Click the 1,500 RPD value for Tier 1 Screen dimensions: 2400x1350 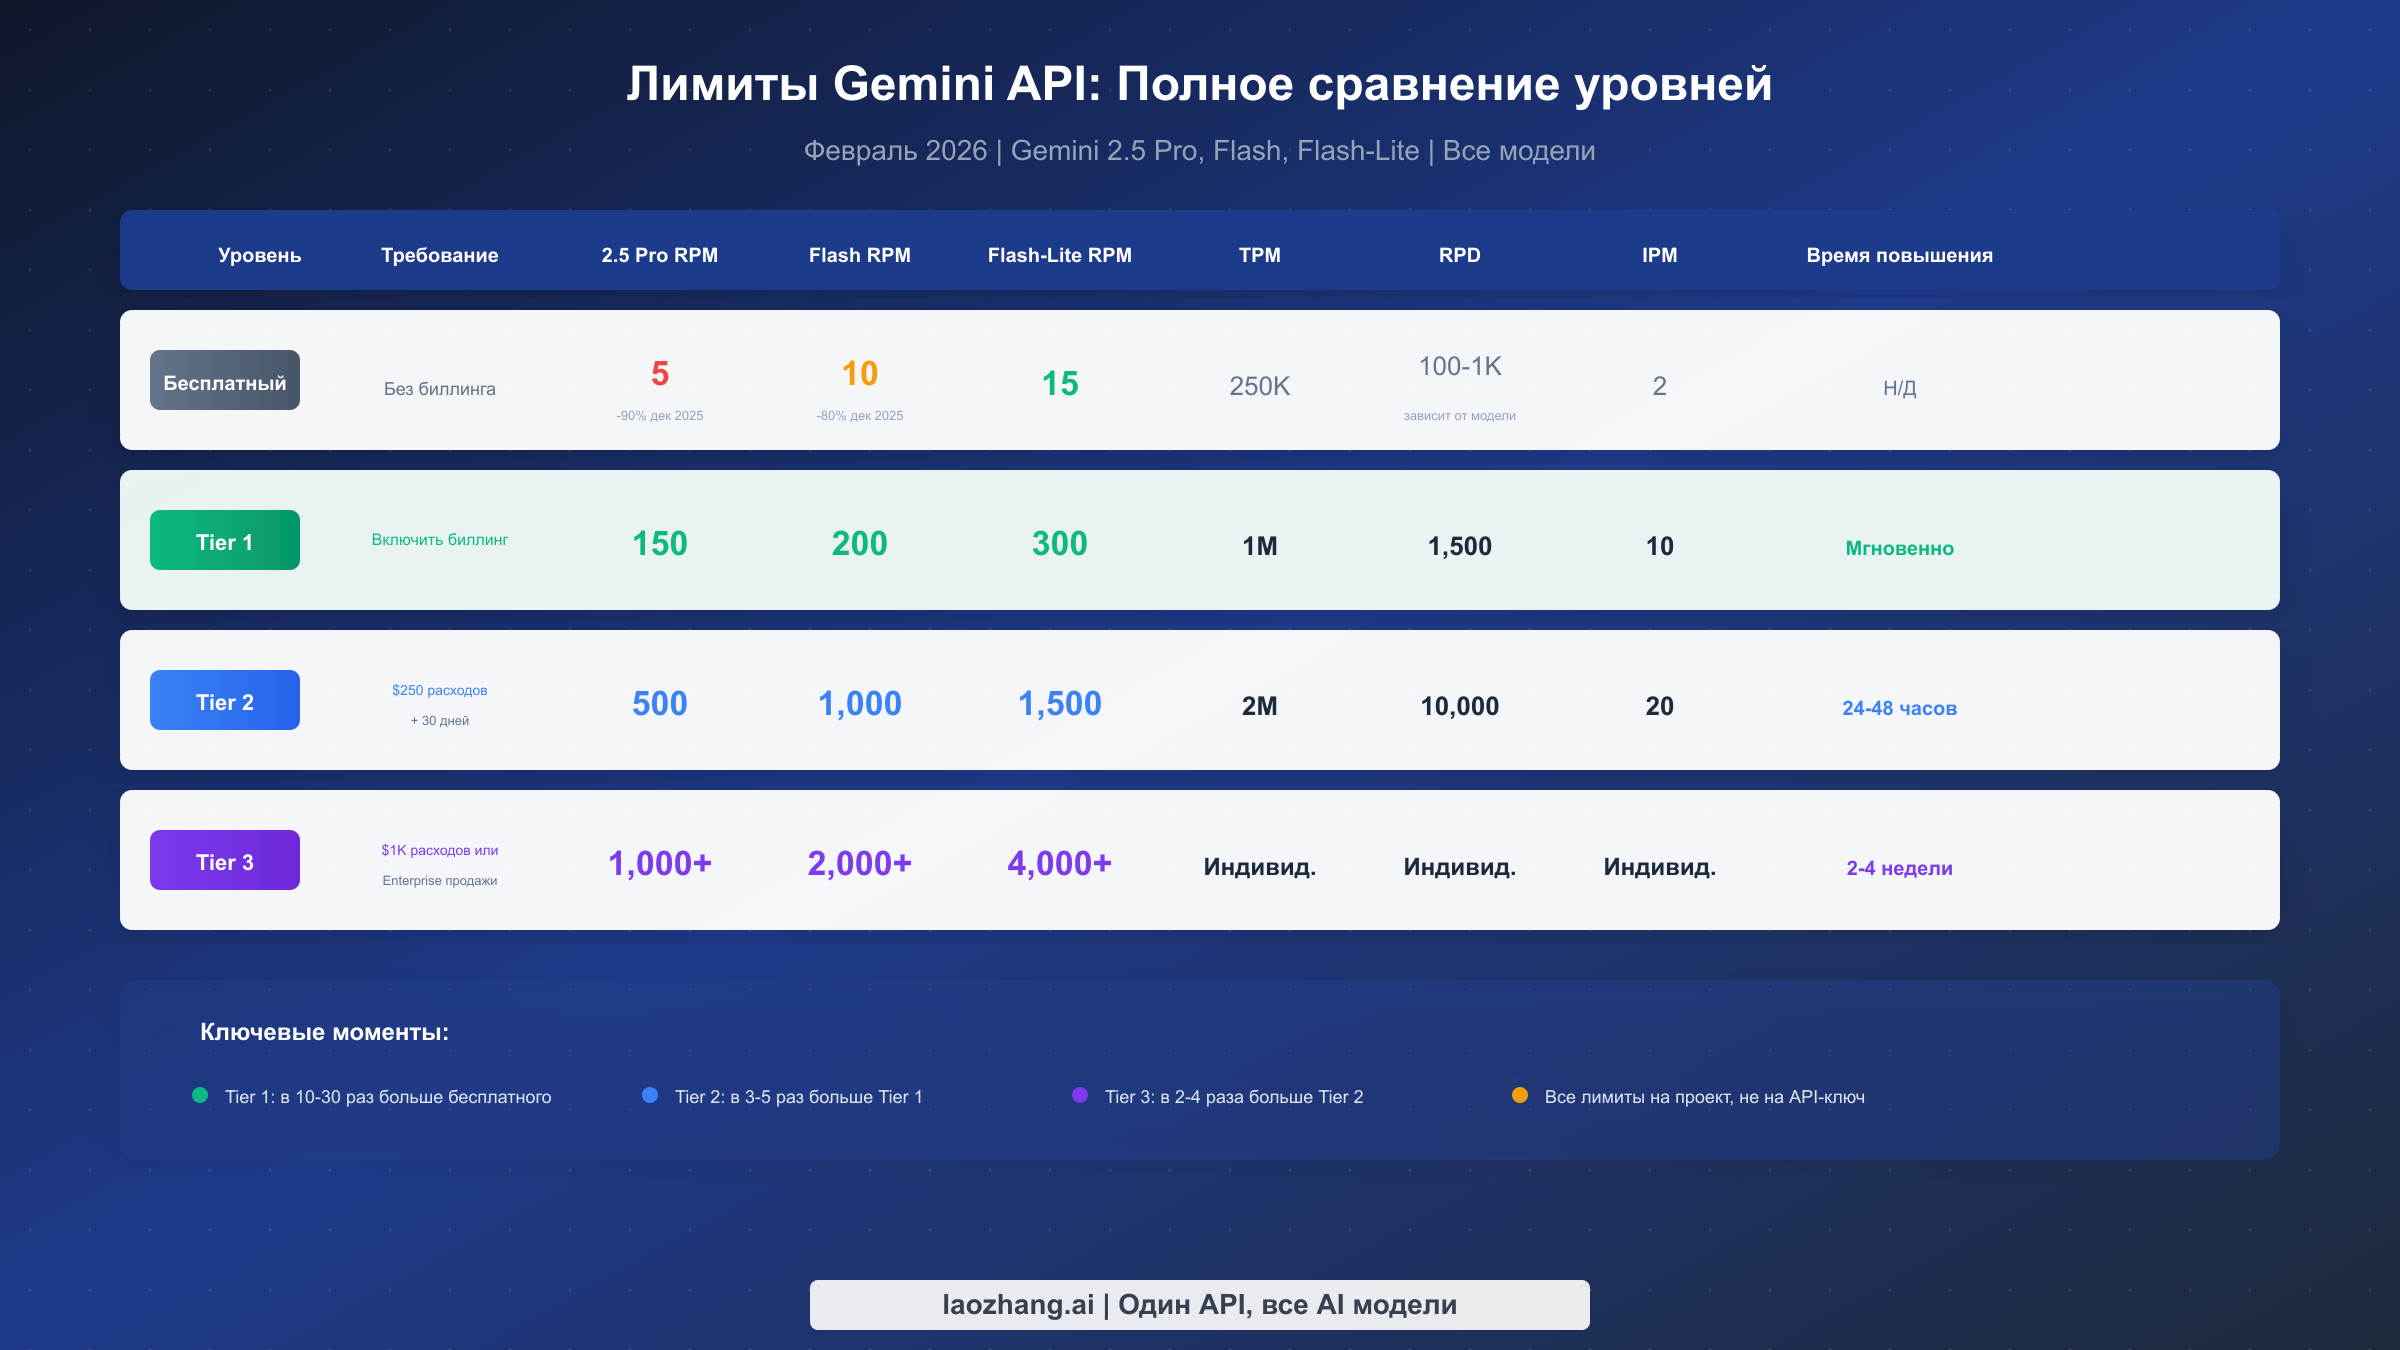point(1458,546)
